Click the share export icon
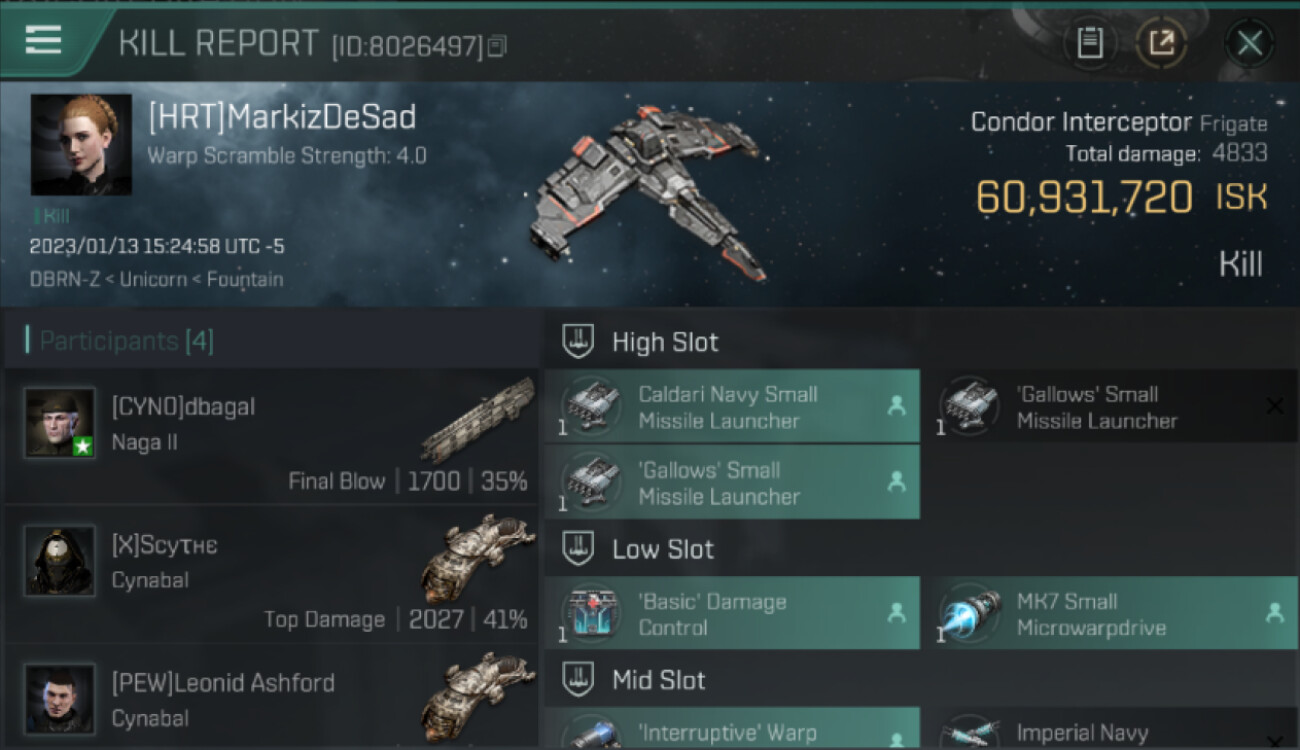This screenshot has height=750, width=1300. click(1162, 43)
